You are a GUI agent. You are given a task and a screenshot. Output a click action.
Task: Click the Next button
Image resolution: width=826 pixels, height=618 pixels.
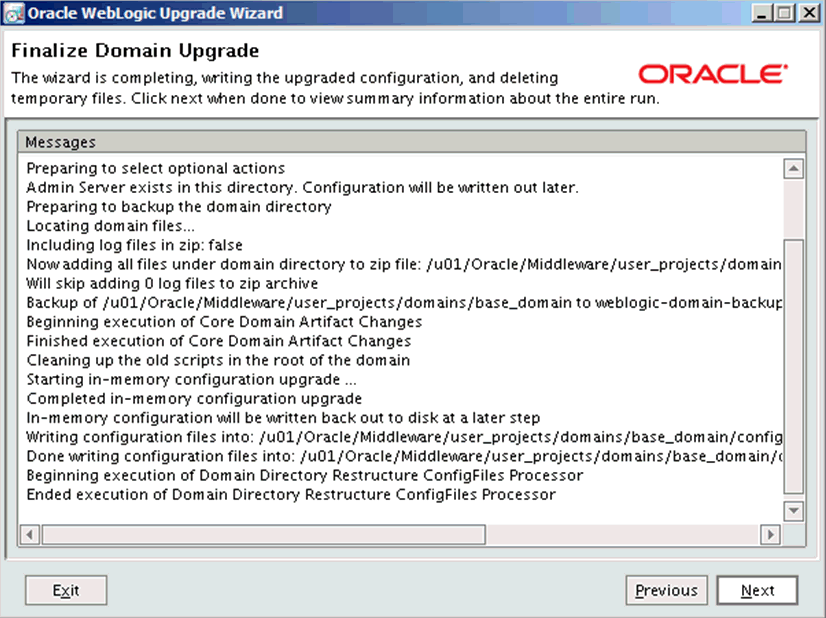pos(757,590)
